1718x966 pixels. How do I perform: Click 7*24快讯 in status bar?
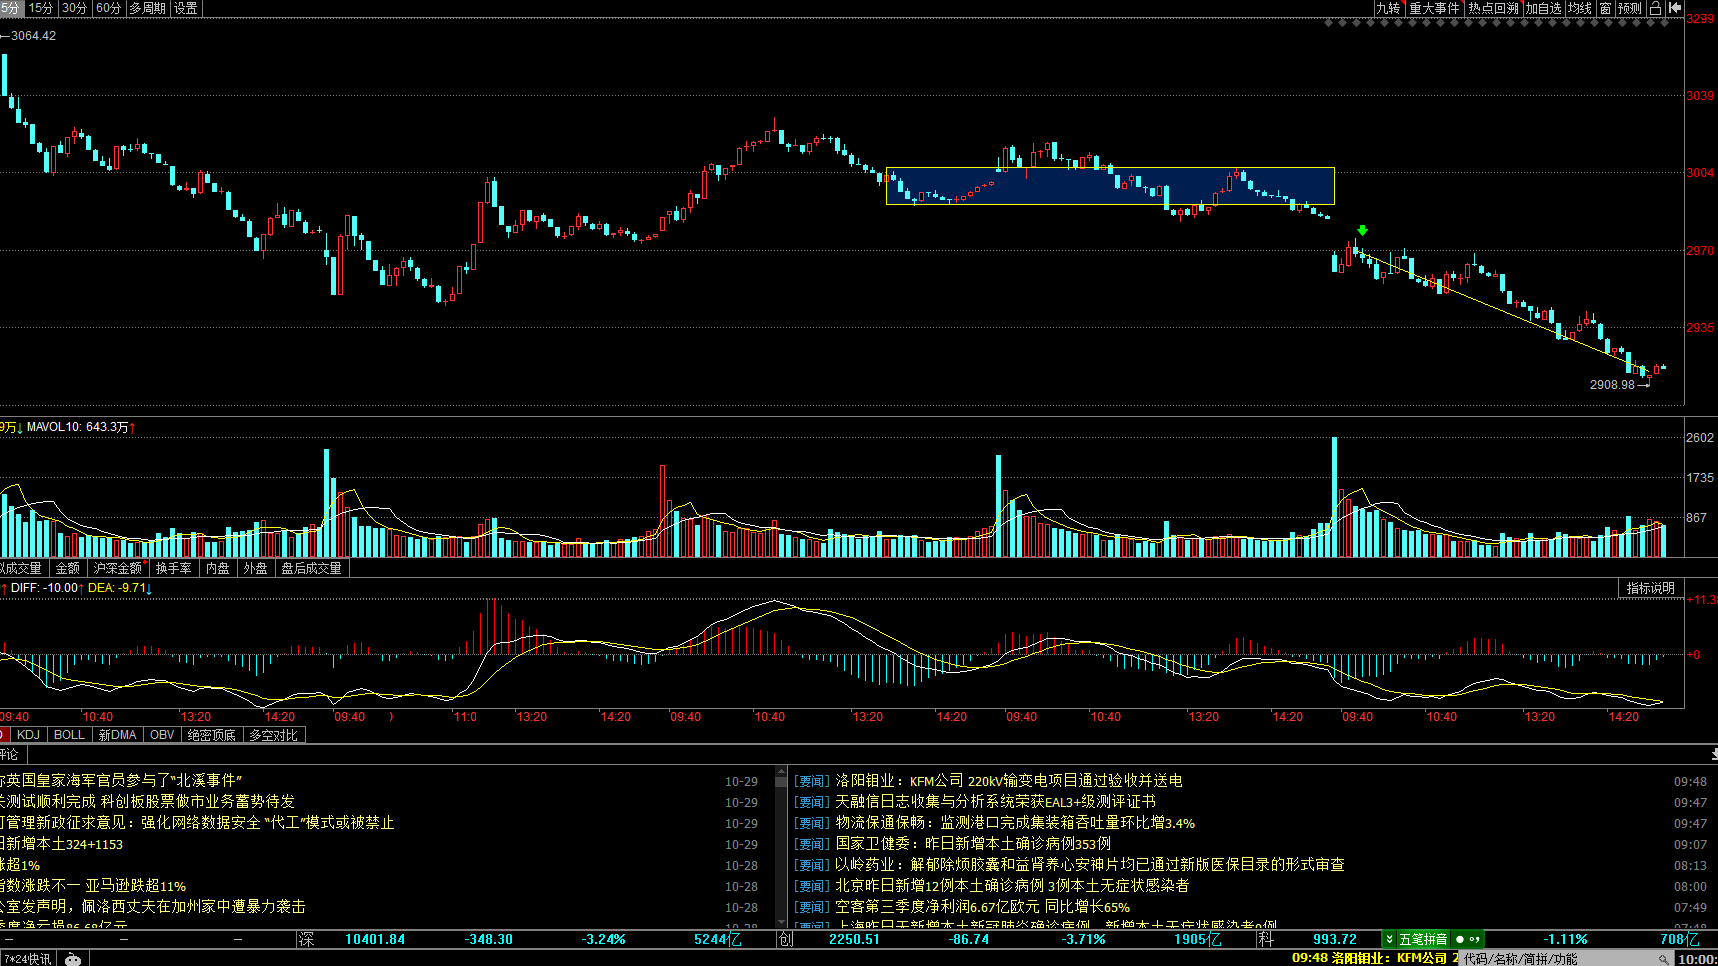(x=28, y=959)
